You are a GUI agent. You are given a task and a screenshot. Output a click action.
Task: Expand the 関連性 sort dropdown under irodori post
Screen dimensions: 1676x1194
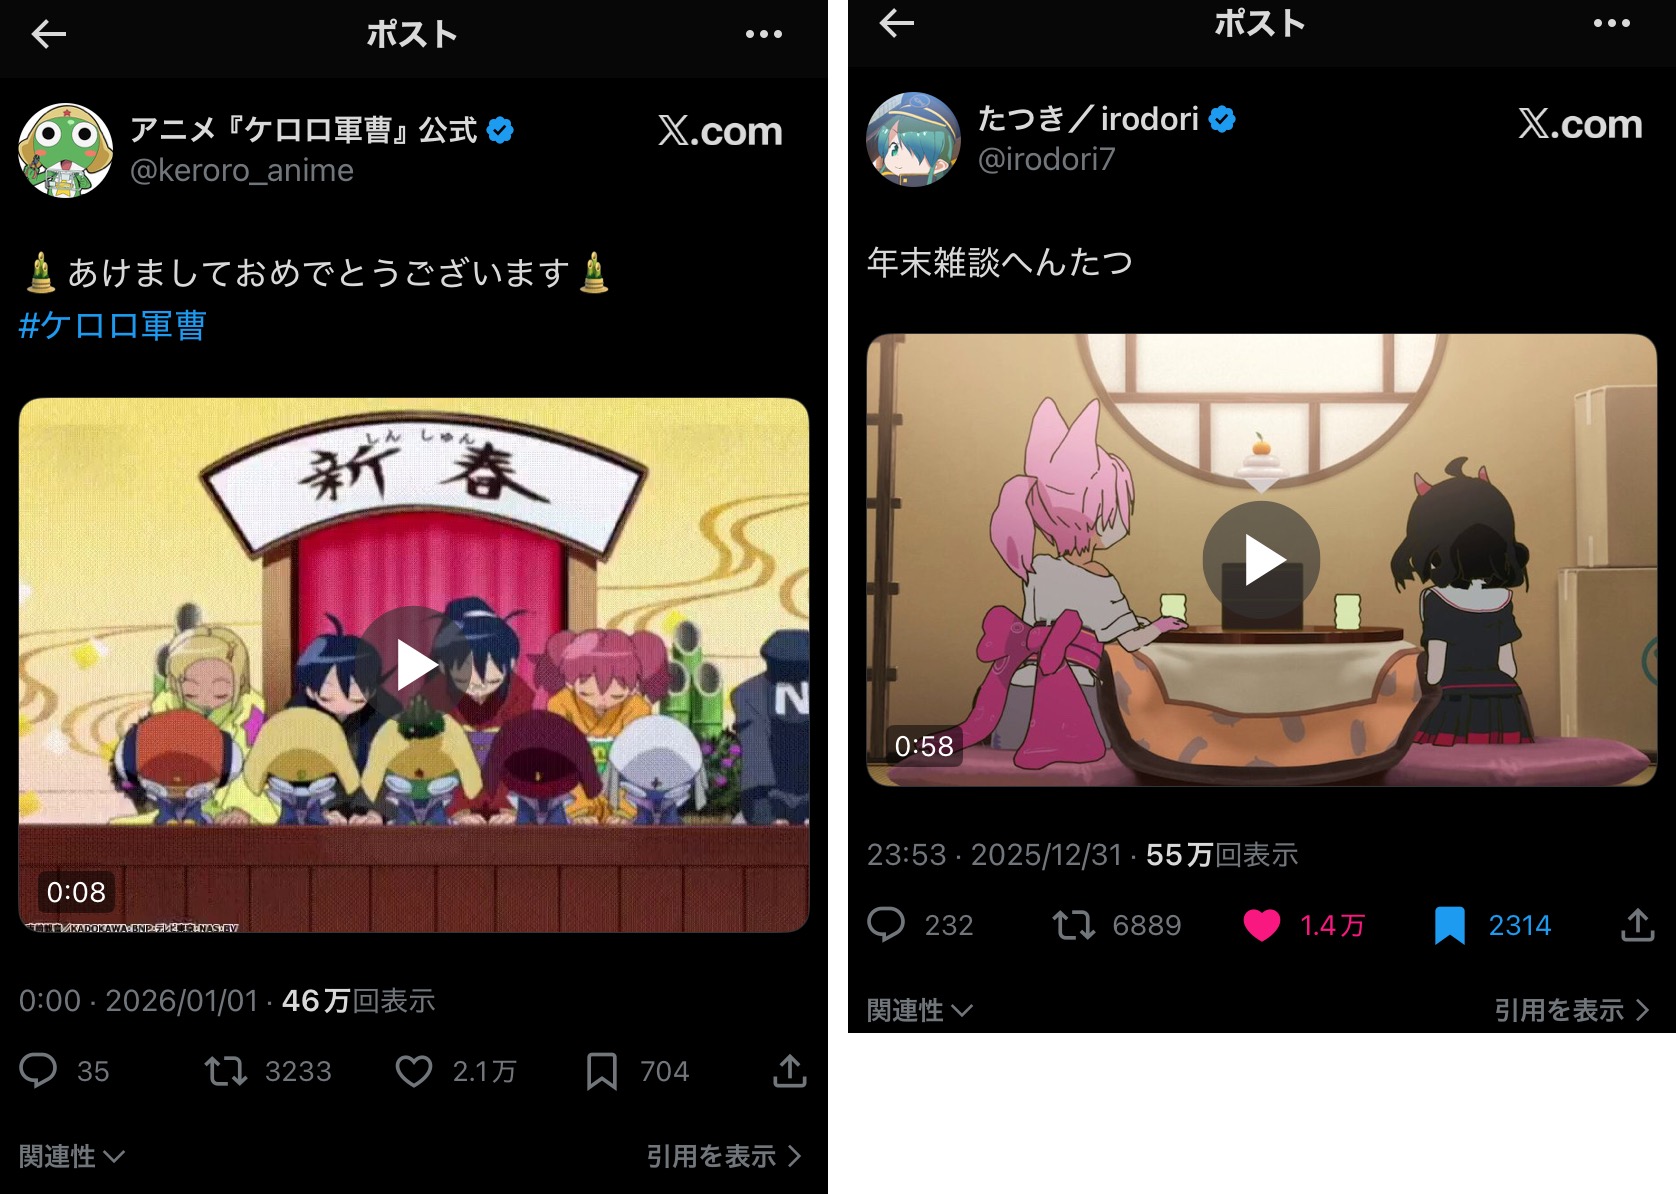point(920,1010)
